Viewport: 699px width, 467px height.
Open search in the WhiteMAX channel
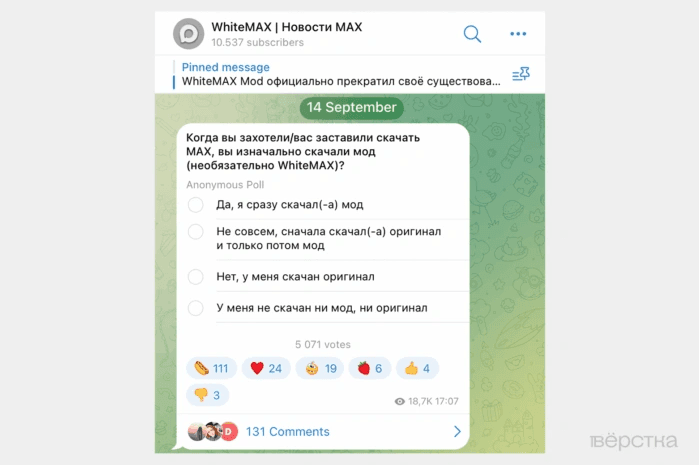[472, 34]
